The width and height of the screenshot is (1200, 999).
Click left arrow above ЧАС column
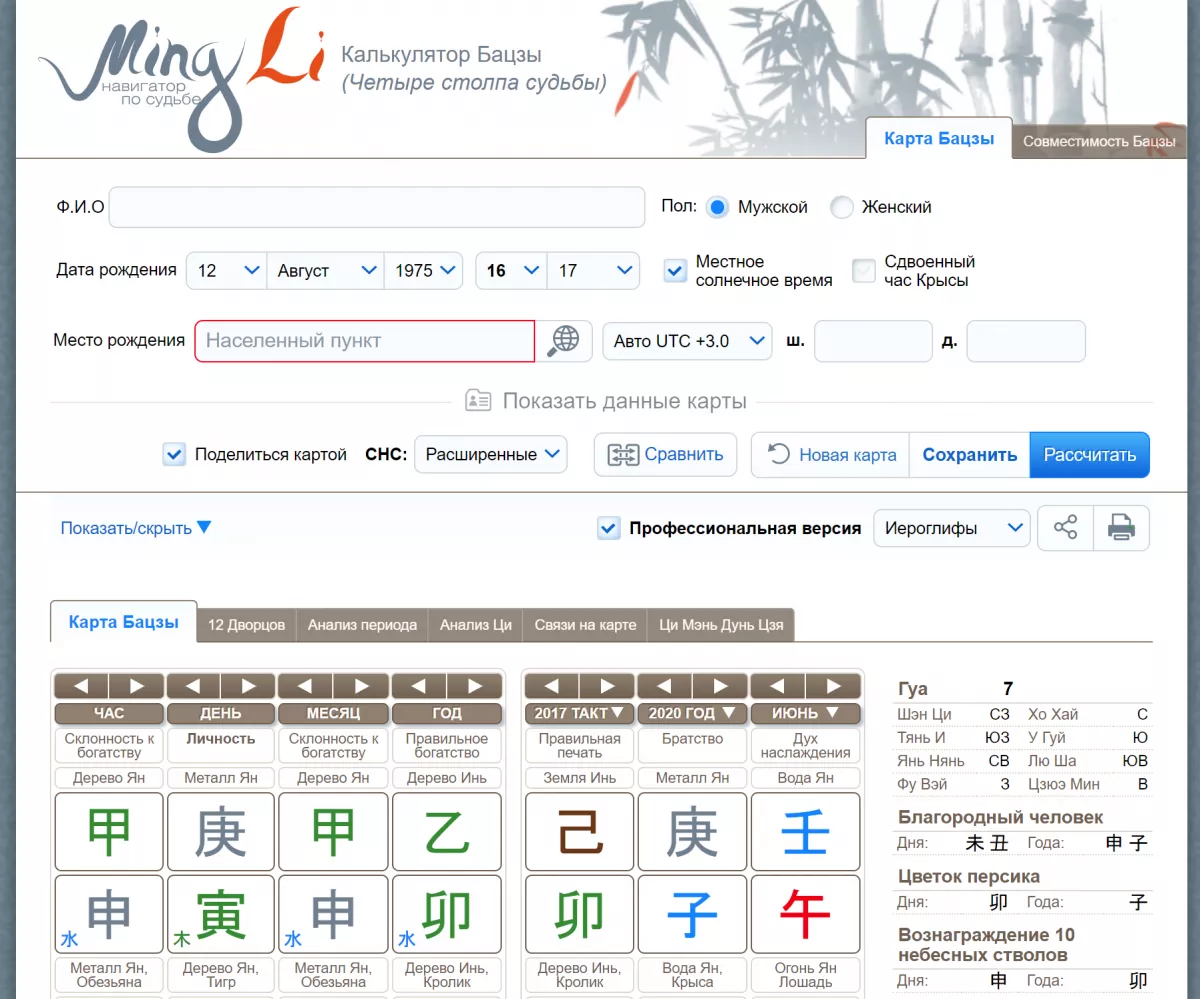82,686
